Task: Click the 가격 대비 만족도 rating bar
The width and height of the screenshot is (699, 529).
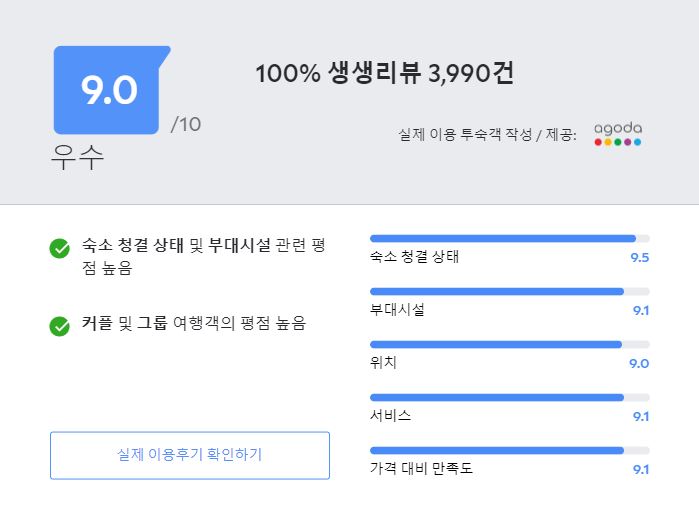Action: pos(510,451)
